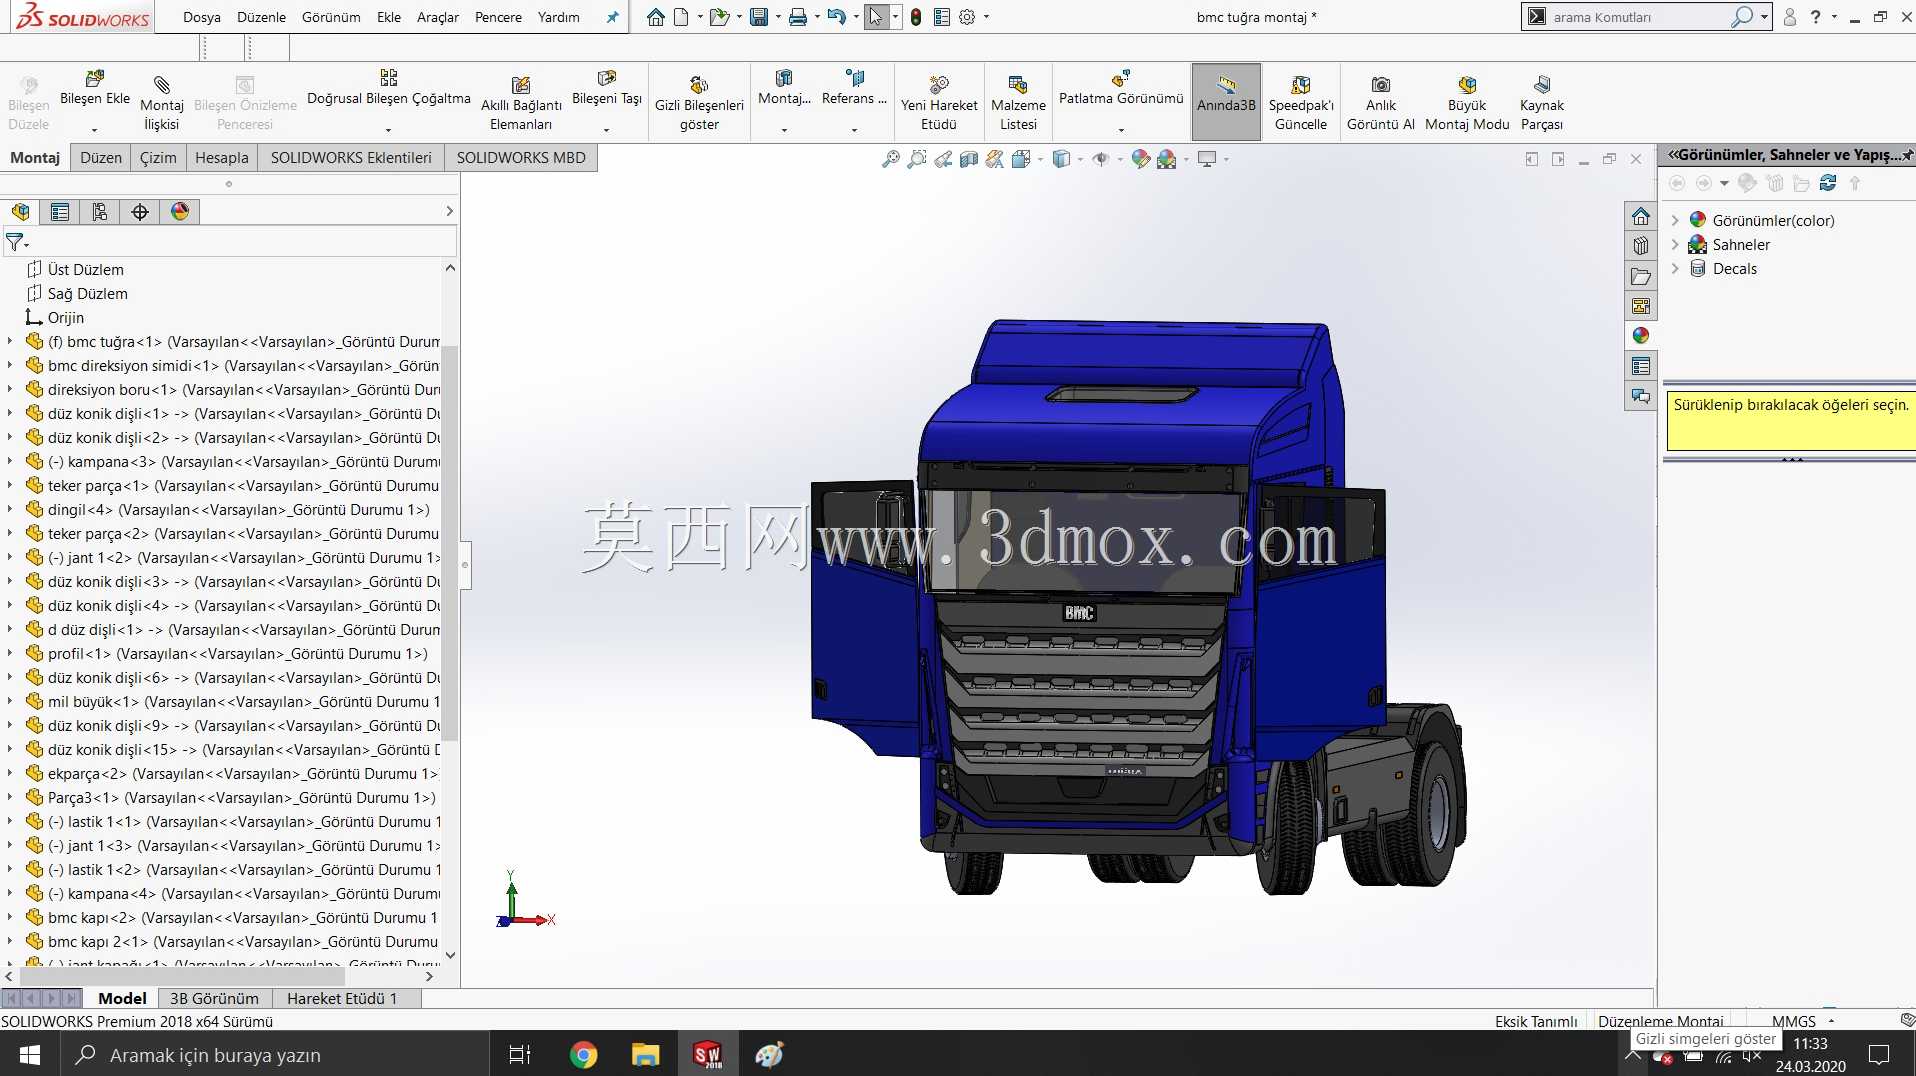Toggle the pin on the SOLIDWORKS menu bar

[x=613, y=17]
